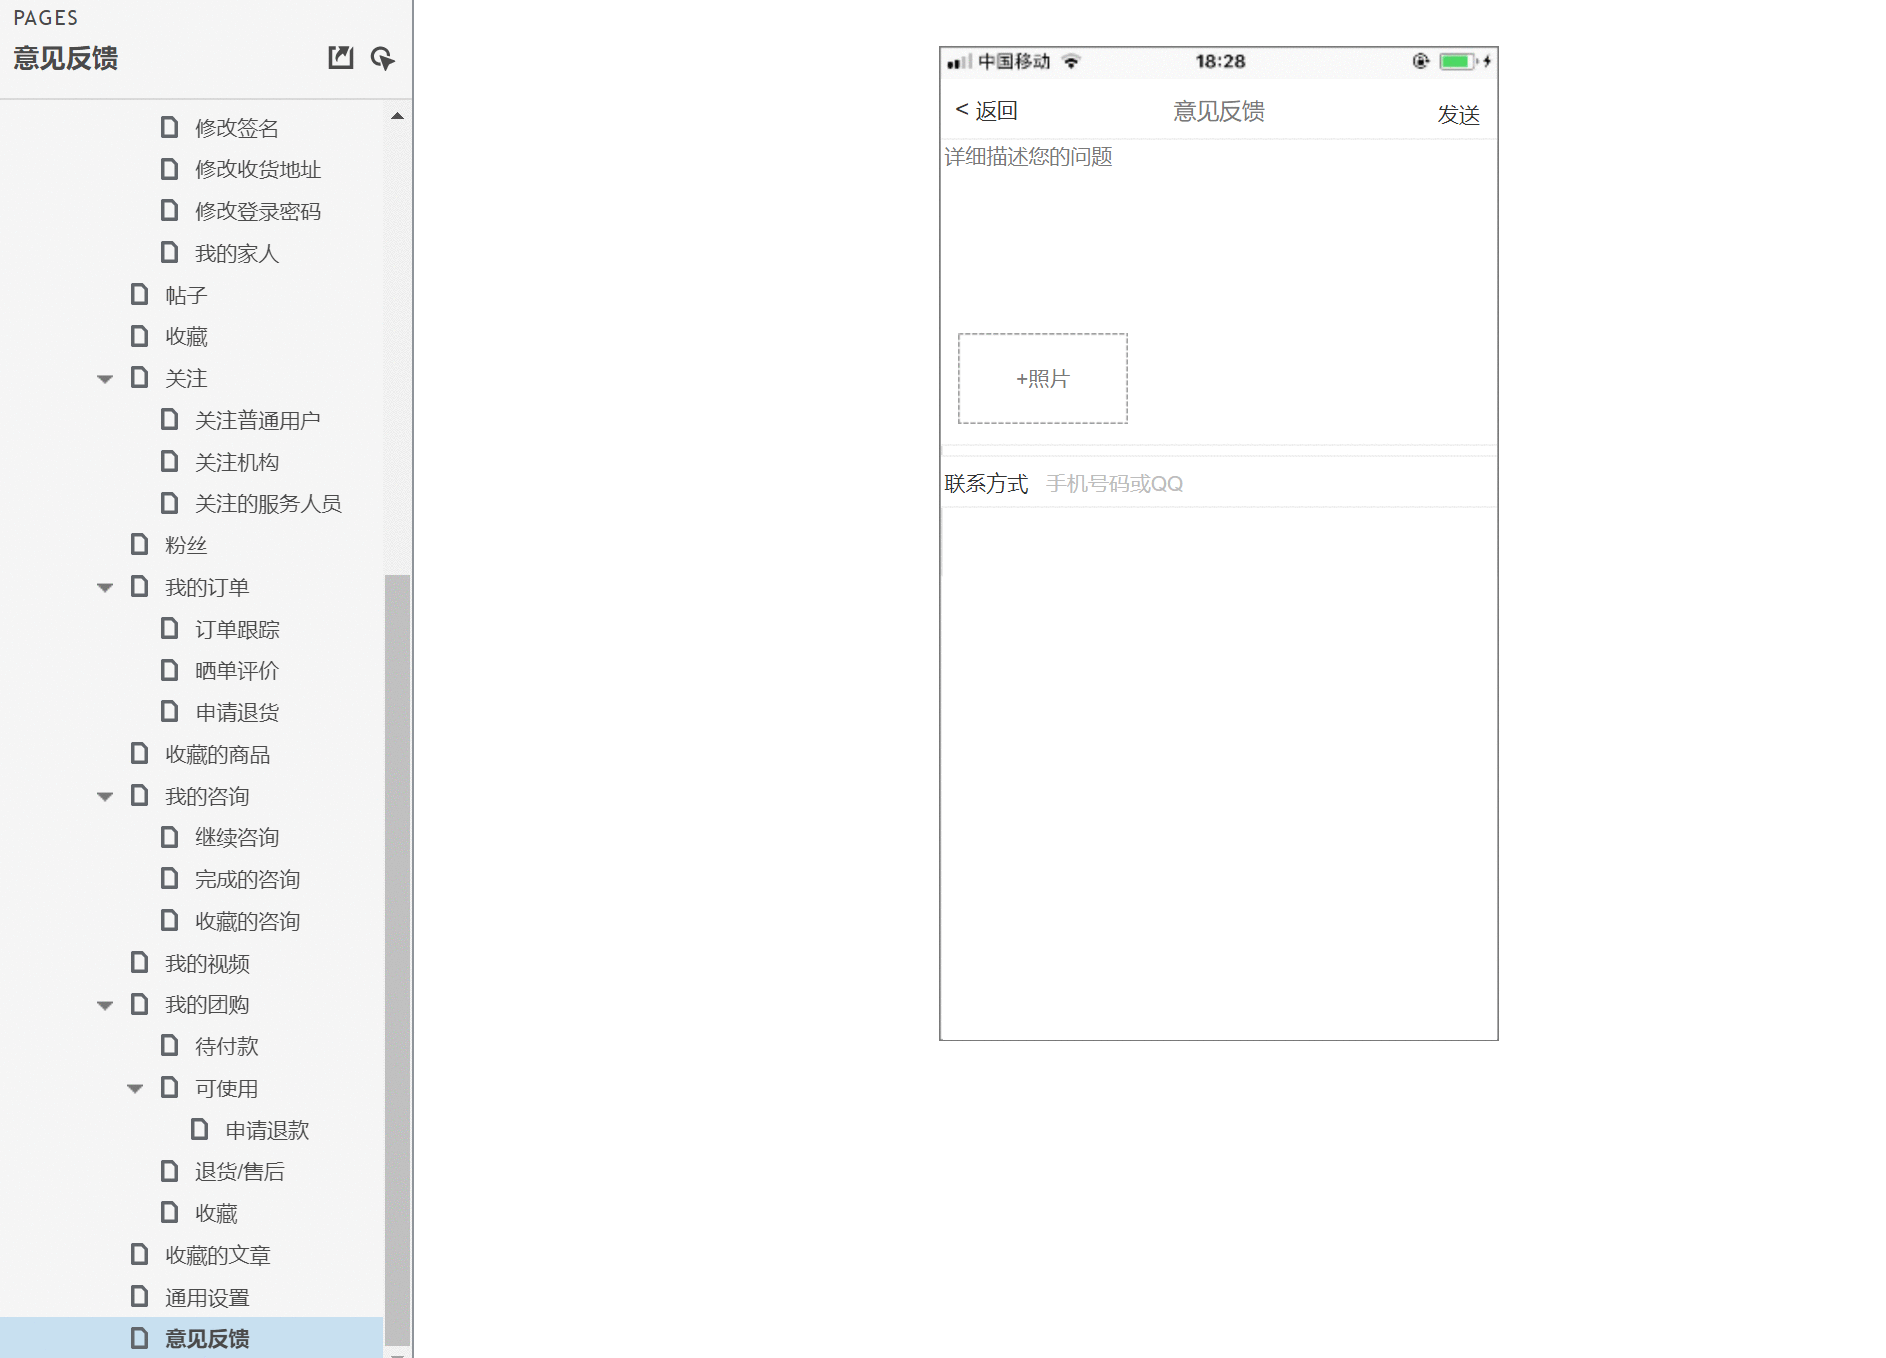The width and height of the screenshot is (1886, 1358).
Task: Open the 修改登录密码 page
Action: [258, 211]
